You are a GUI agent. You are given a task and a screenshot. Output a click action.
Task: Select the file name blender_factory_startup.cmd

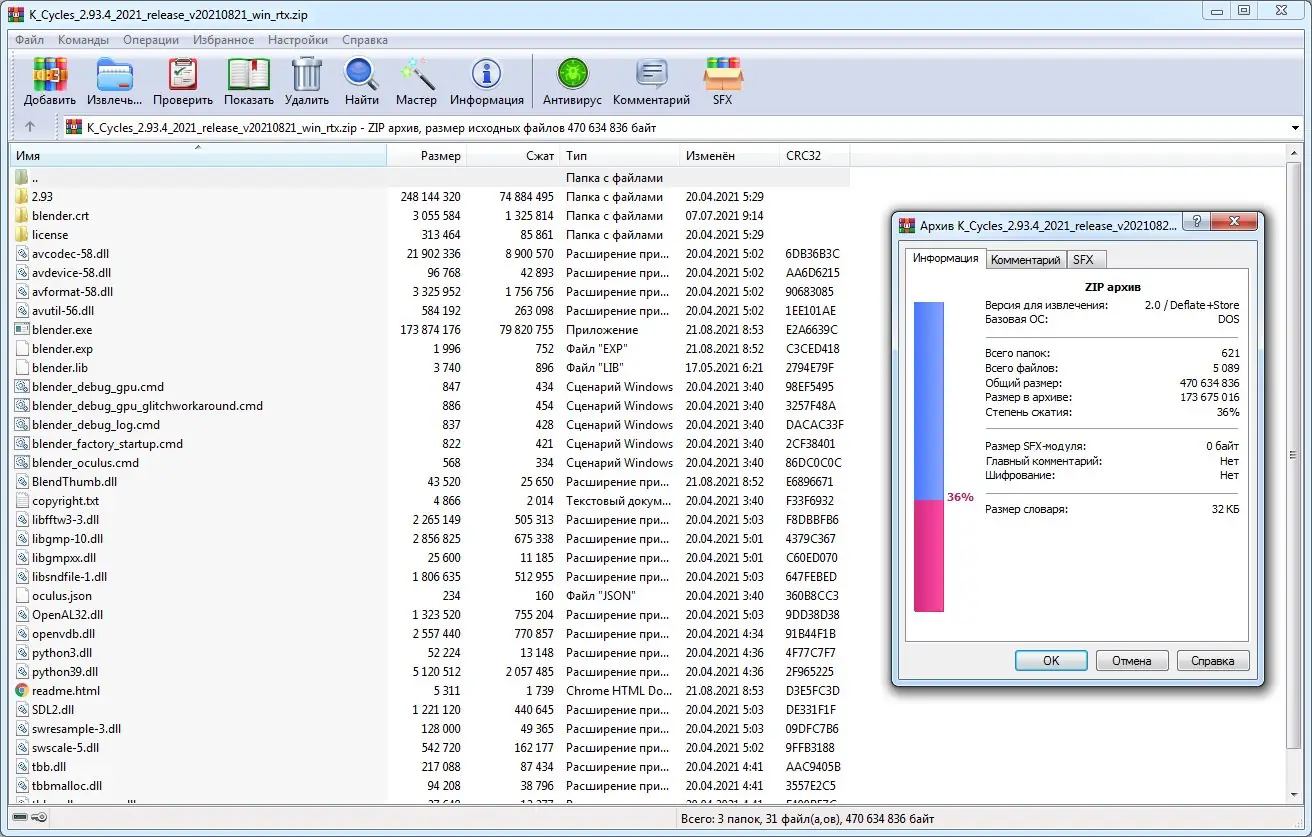pyautogui.click(x=107, y=444)
